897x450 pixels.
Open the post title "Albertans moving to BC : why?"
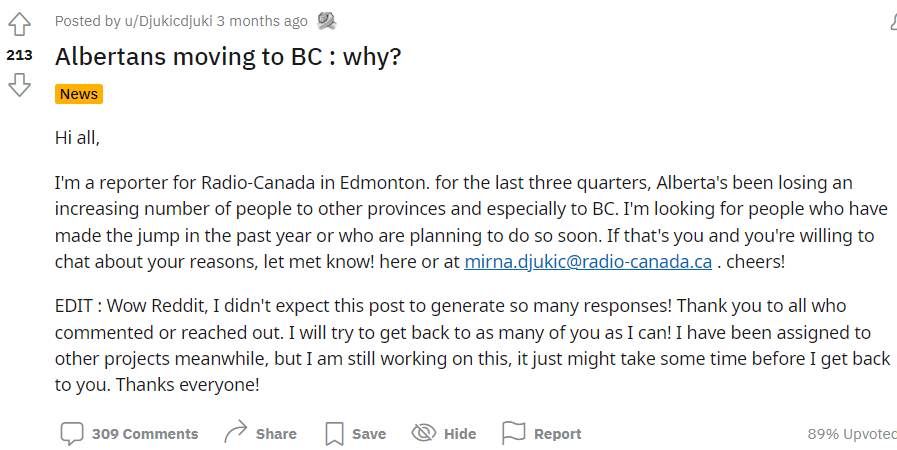(228, 56)
